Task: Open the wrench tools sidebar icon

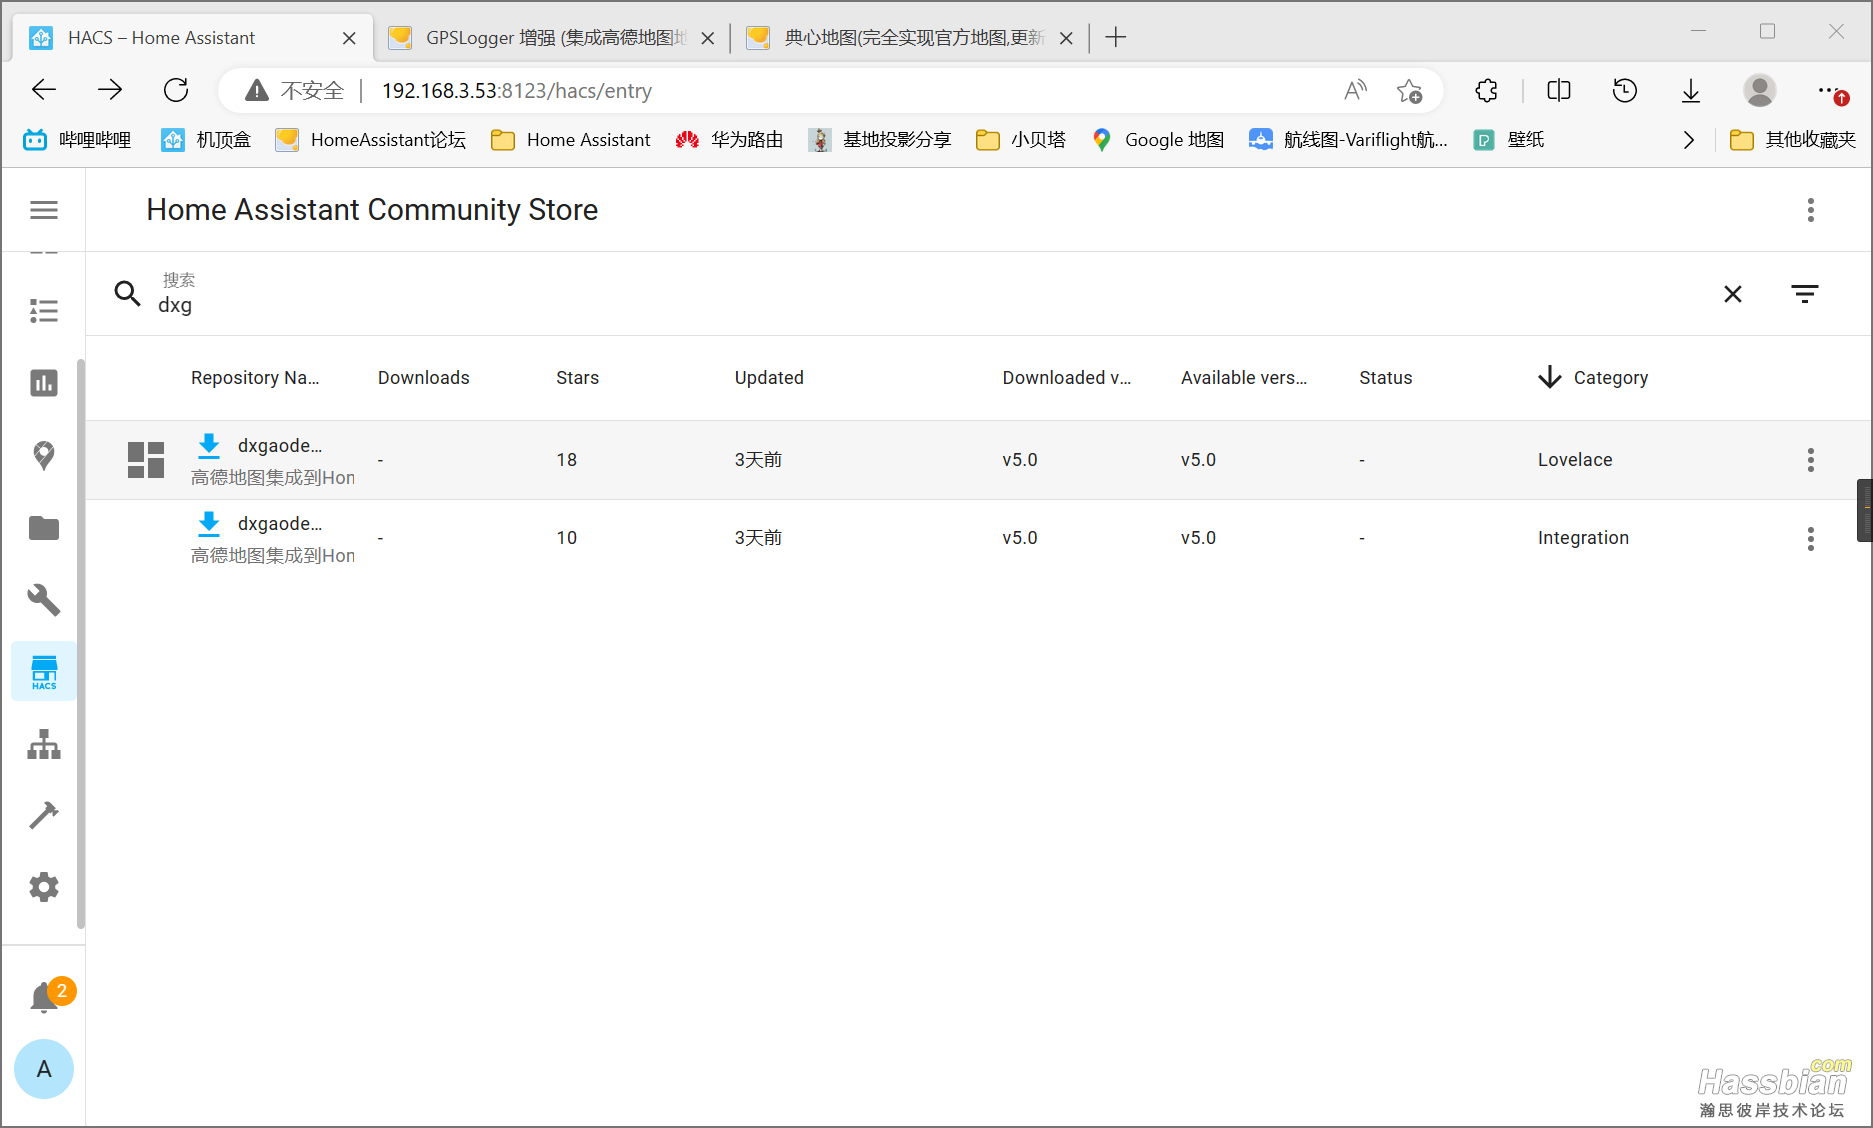Action: tap(44, 599)
